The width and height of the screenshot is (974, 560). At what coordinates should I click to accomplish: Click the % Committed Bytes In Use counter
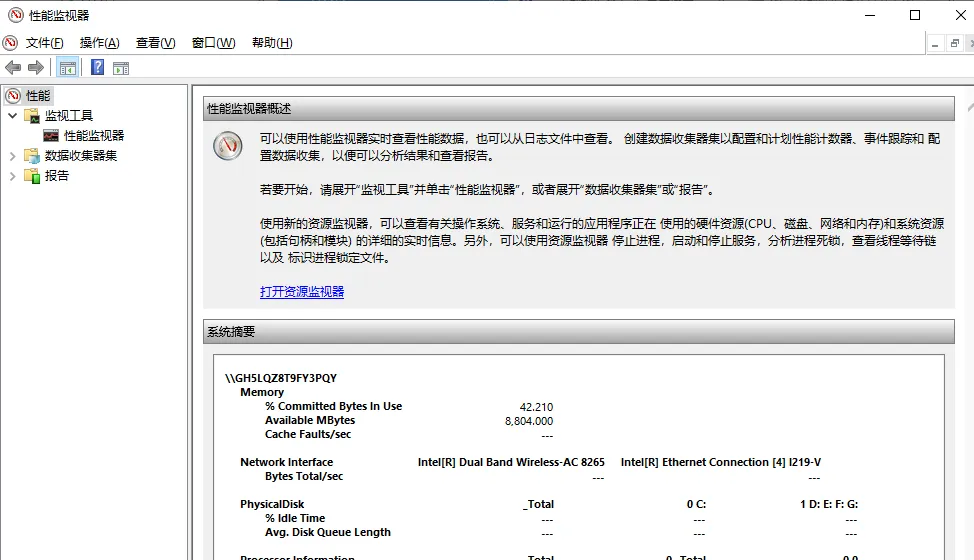(x=334, y=406)
